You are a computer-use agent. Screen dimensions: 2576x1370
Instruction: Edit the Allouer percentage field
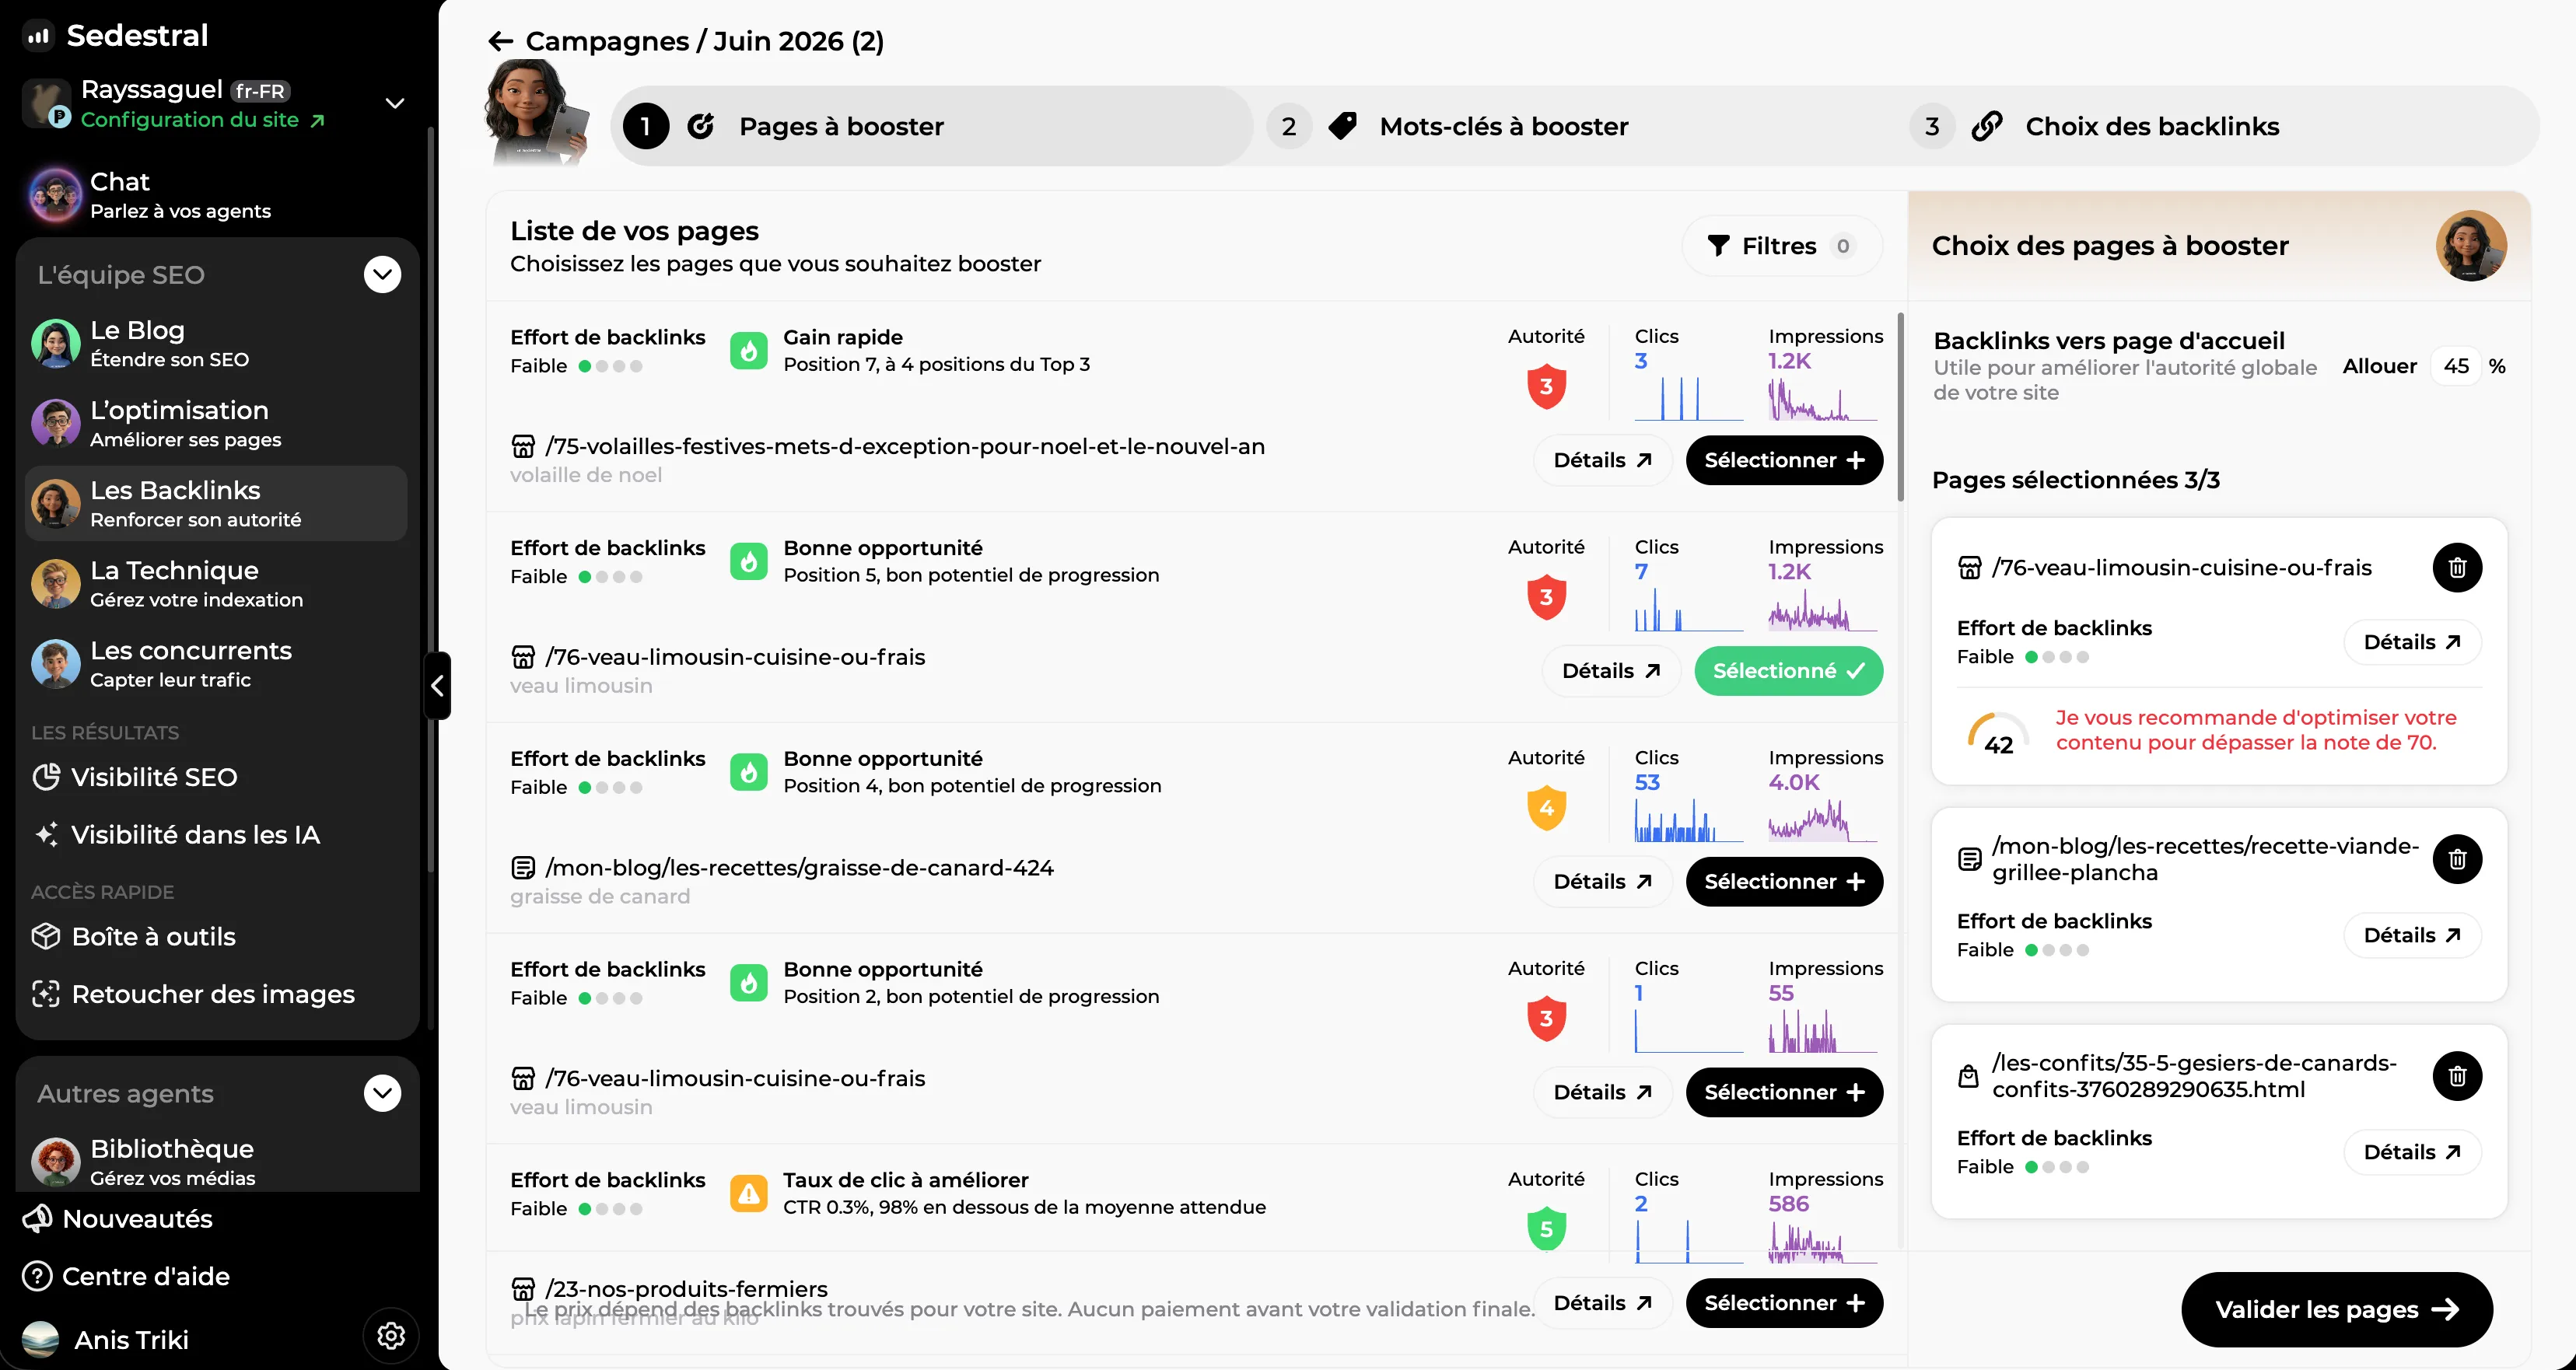2455,367
